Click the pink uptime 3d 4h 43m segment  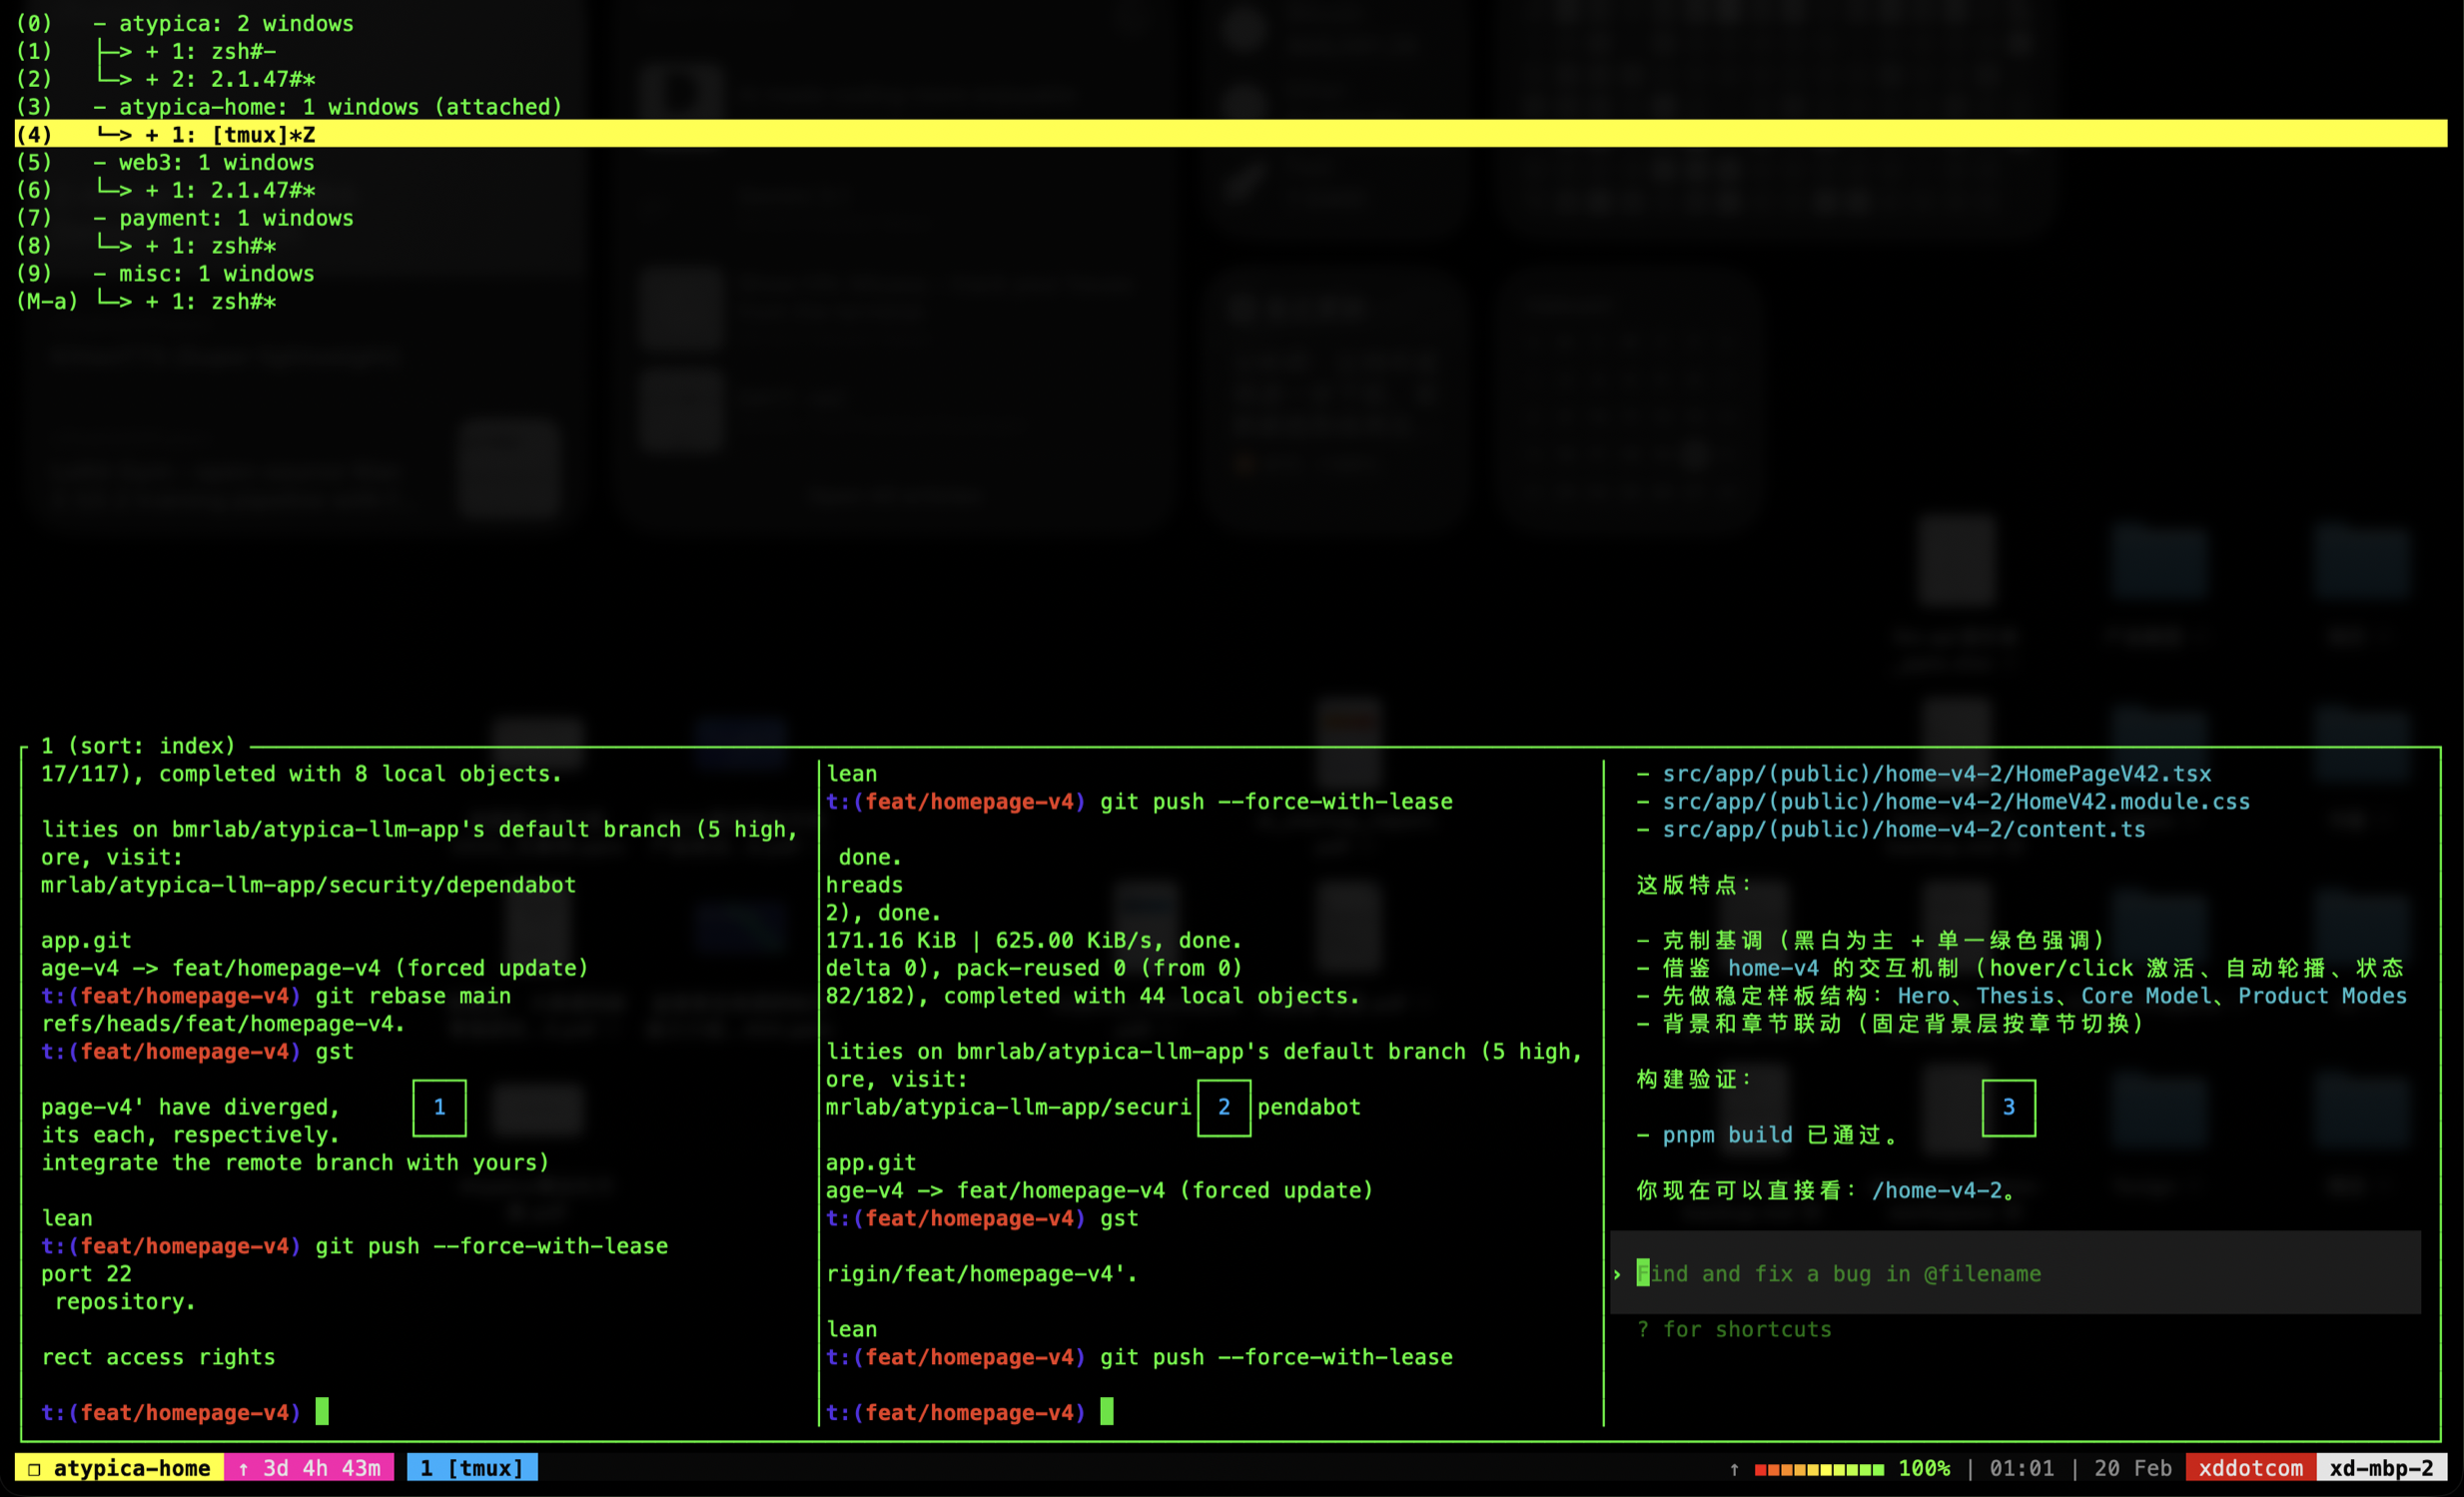point(310,1467)
